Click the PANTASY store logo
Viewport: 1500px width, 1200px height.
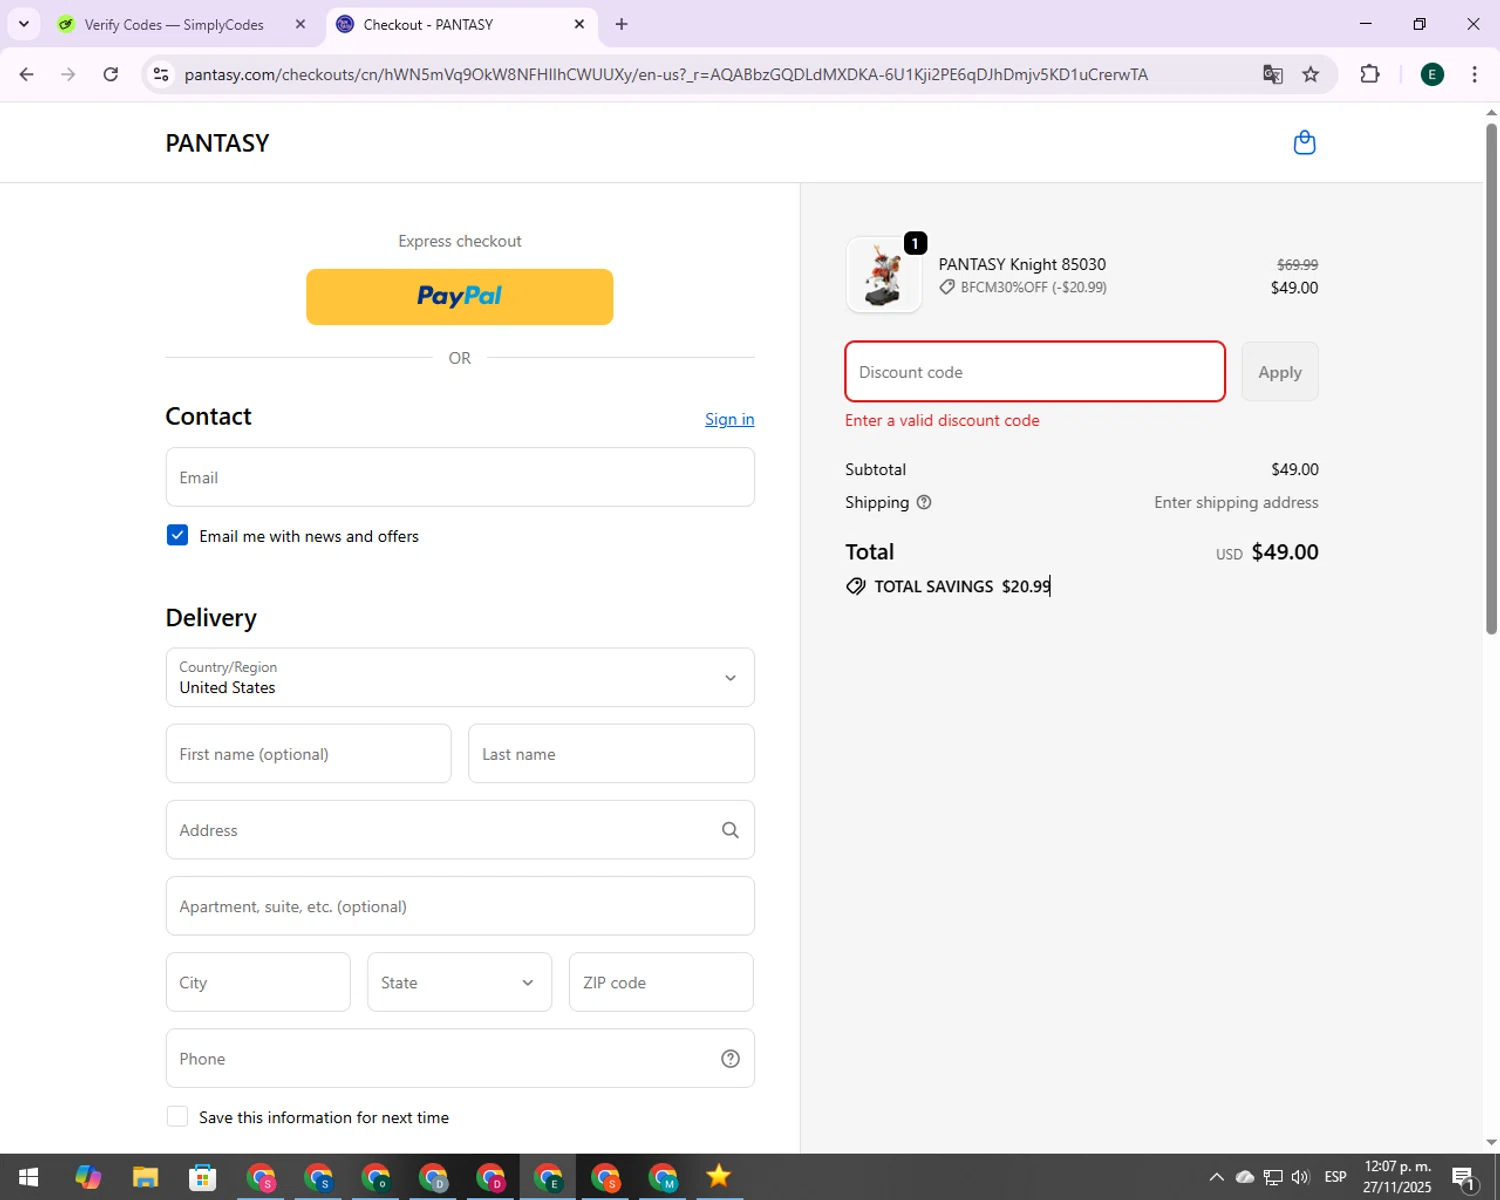point(217,143)
